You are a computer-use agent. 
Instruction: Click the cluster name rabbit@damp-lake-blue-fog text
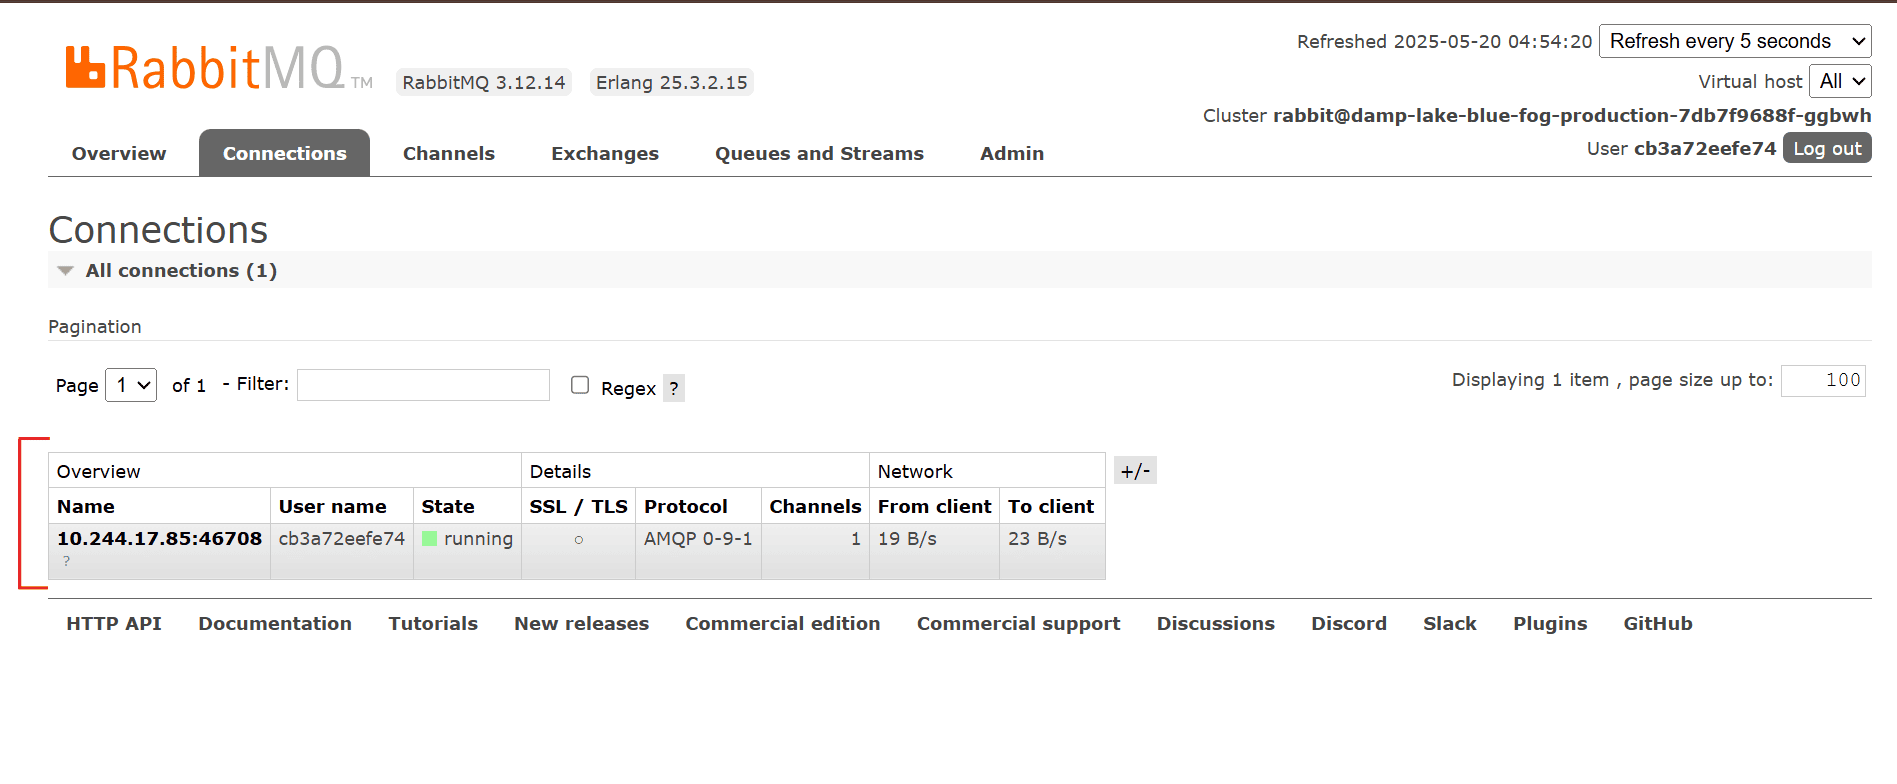click(1571, 115)
